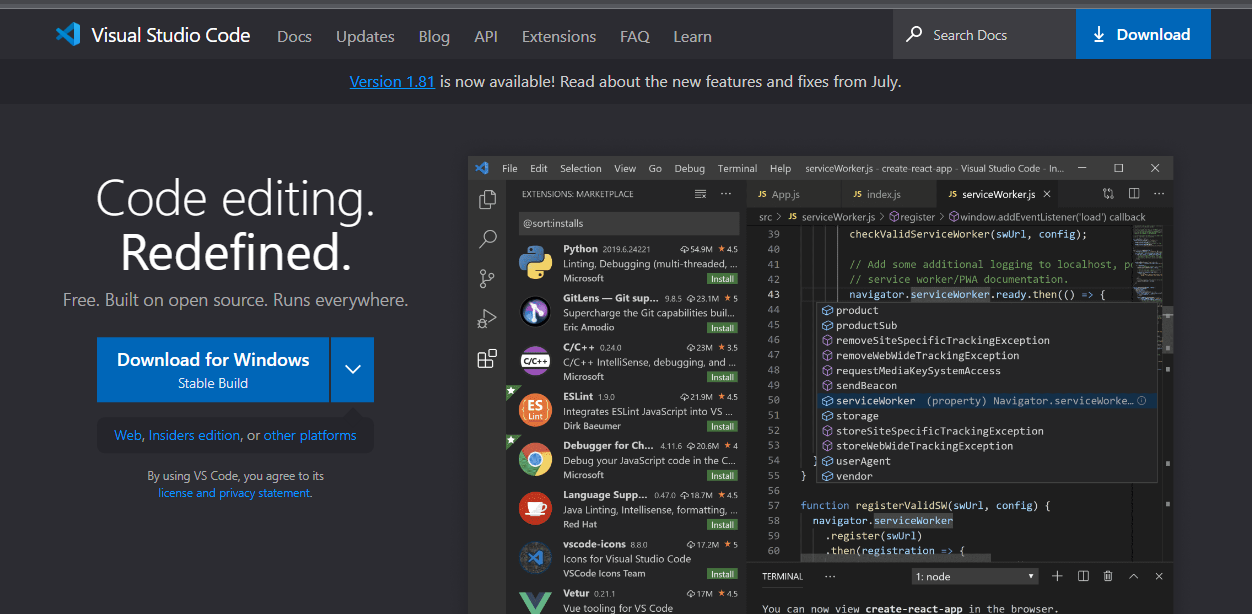Click the Visual Studio Code logo icon
Viewport: 1252px width, 614px height.
[68, 35]
